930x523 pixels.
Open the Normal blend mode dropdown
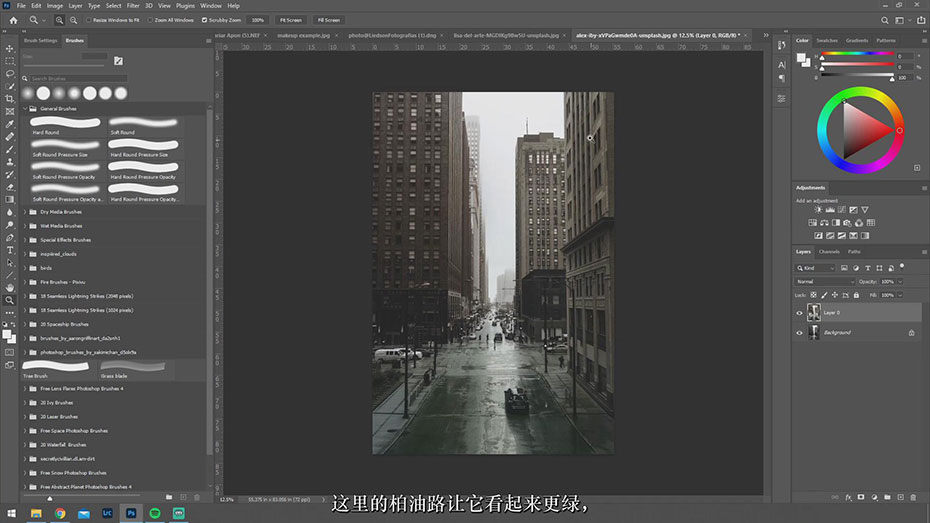[824, 282]
